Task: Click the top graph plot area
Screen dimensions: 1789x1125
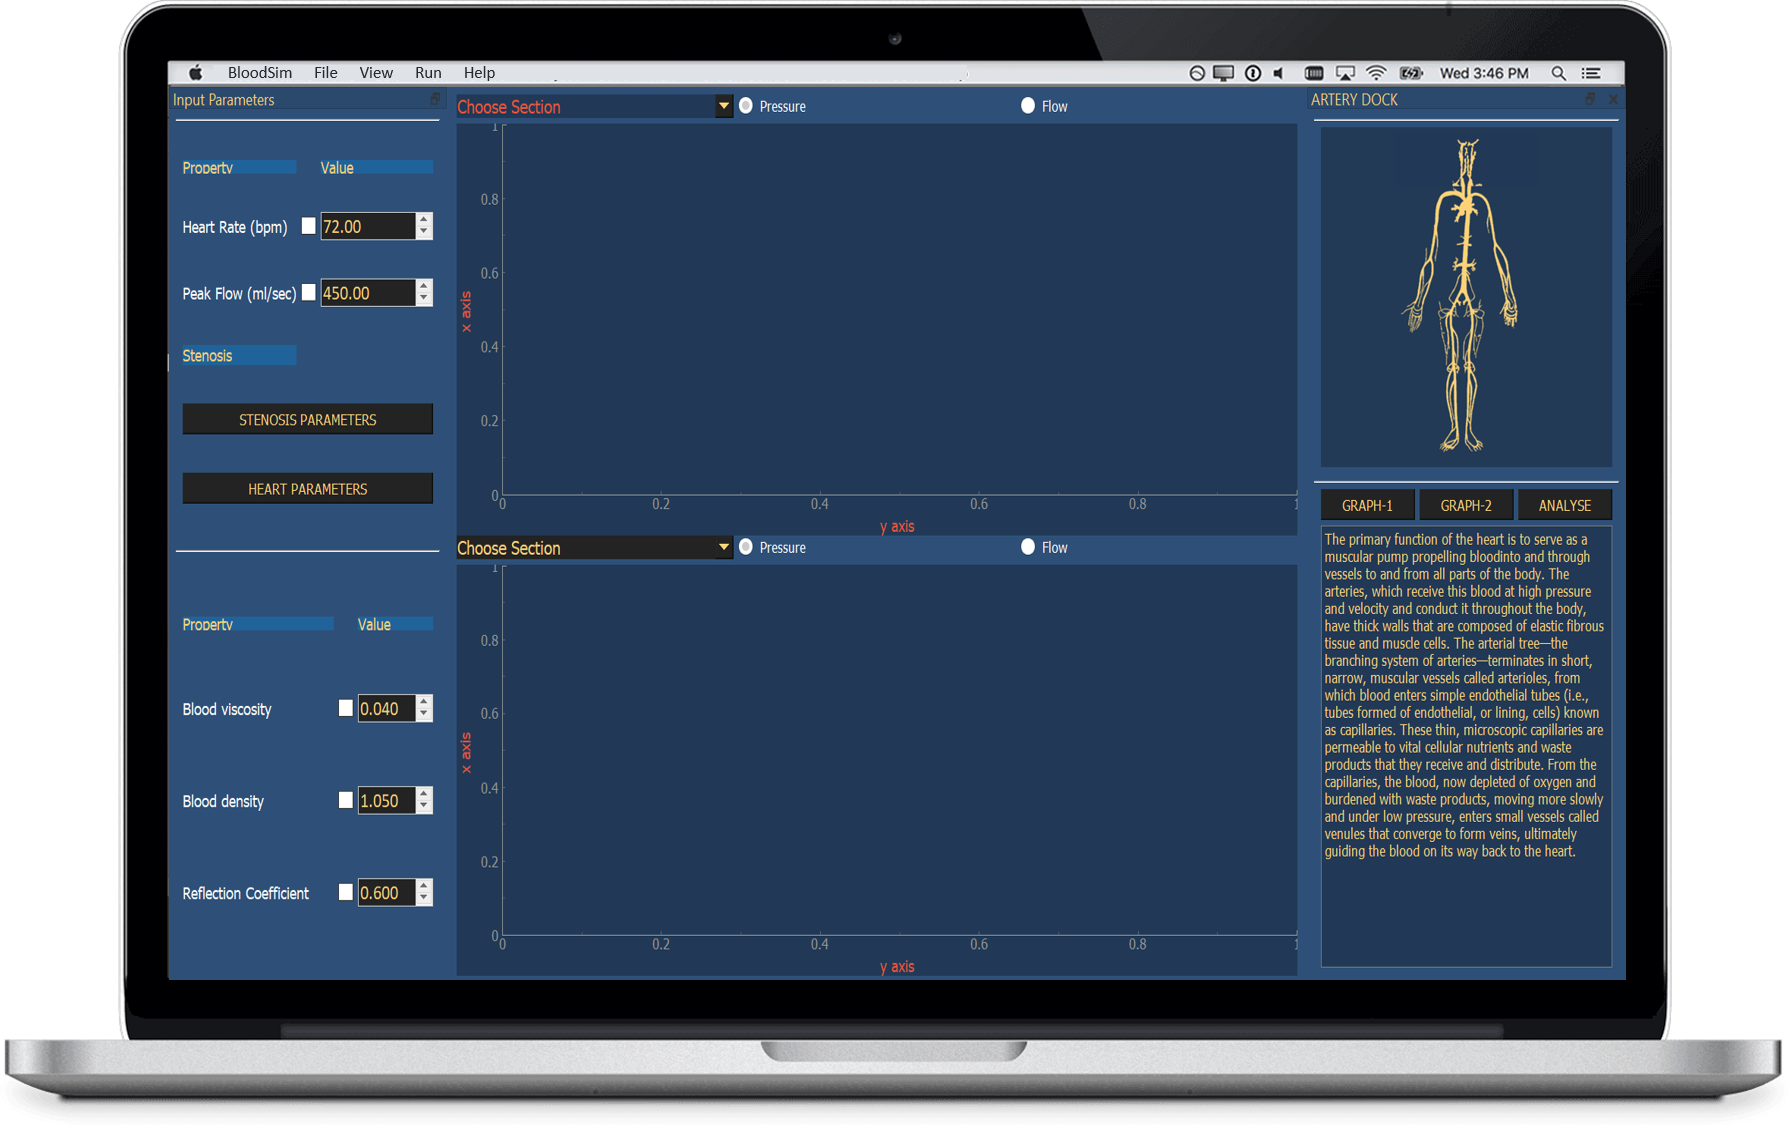Action: (x=899, y=310)
